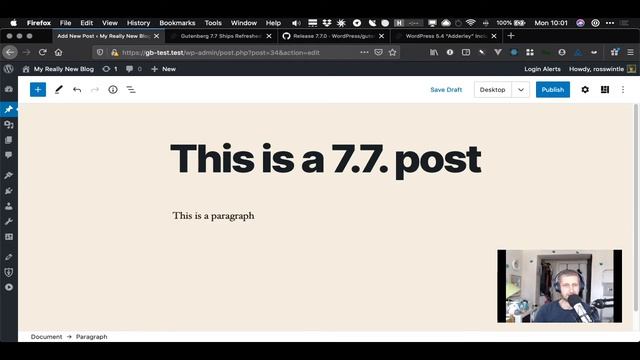Go to Firefox home page icon

point(59,52)
